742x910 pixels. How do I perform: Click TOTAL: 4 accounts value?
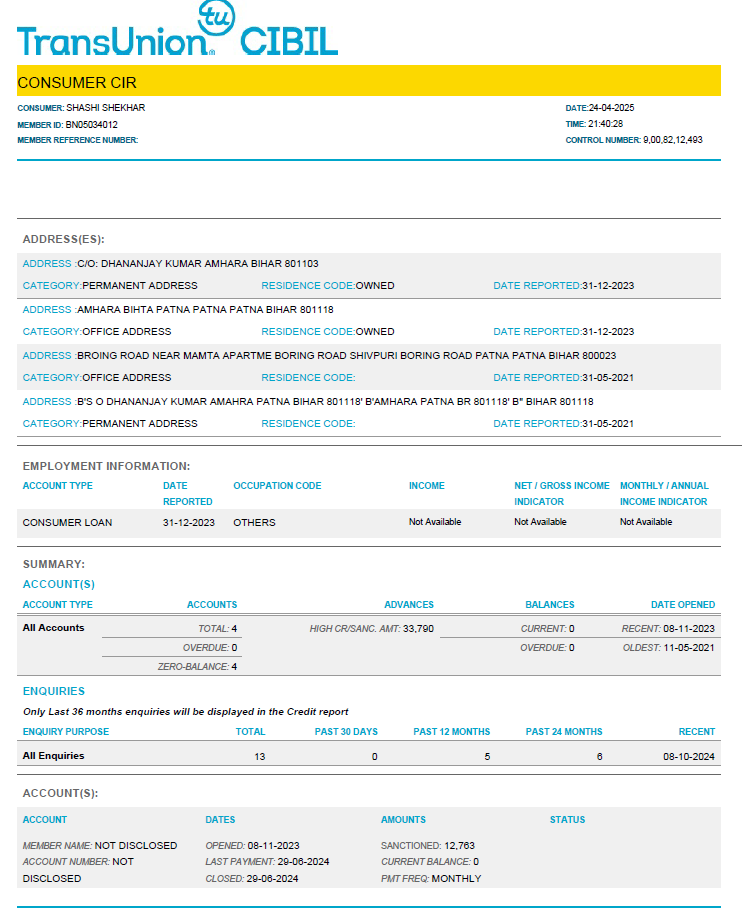[x=218, y=629]
